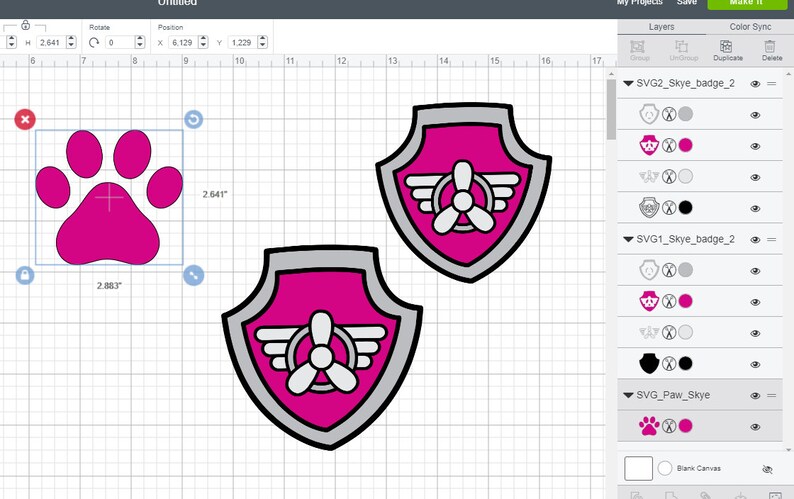This screenshot has width=794, height=499.
Task: Select the lower Skye badge on canvas
Action: click(322, 348)
